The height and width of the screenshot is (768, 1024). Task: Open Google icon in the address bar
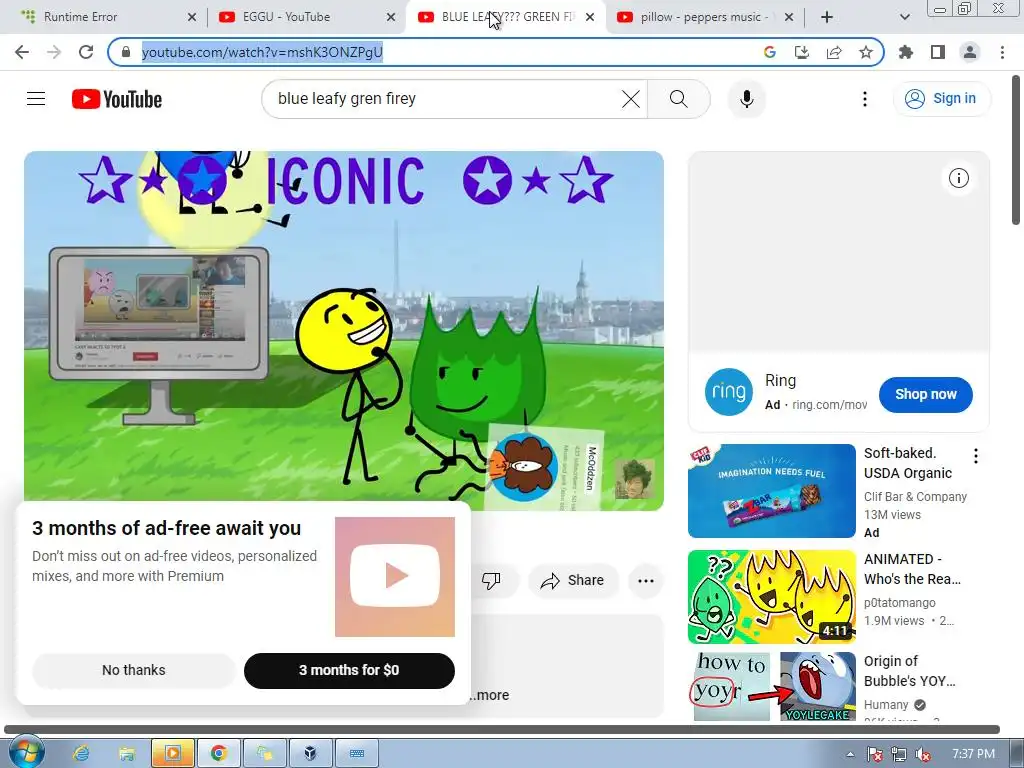point(770,52)
